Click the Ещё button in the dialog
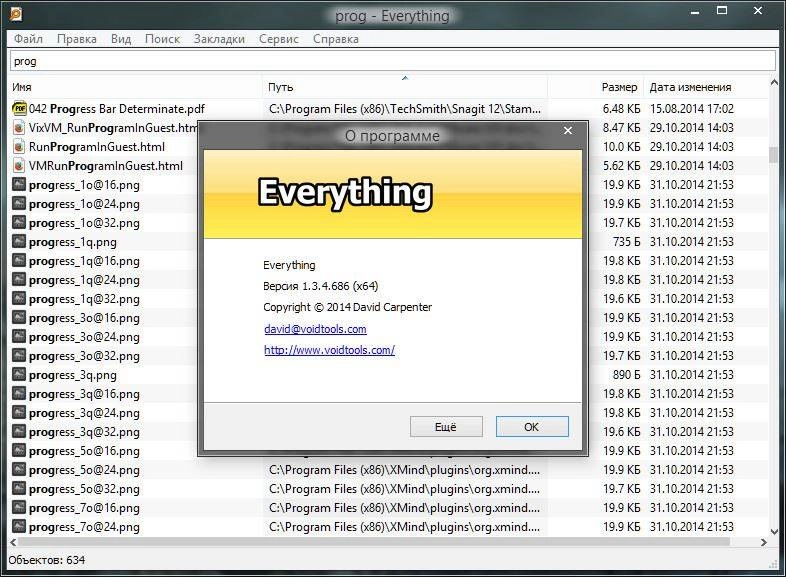 [x=446, y=427]
